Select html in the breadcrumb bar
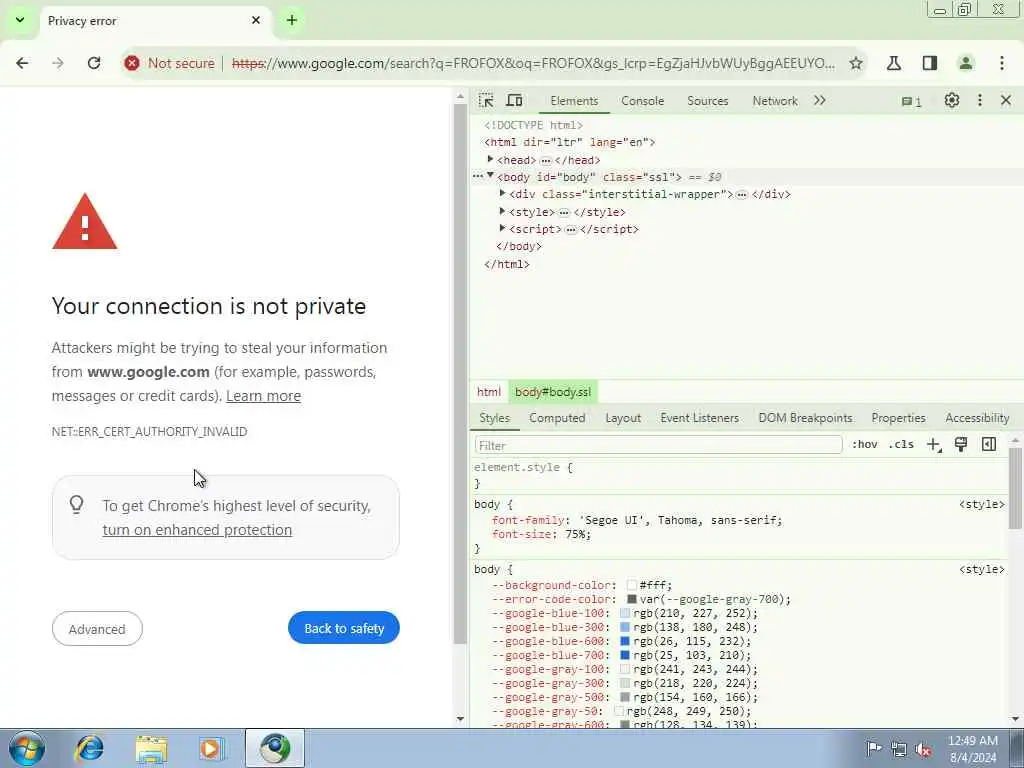The width and height of the screenshot is (1024, 768). point(488,392)
